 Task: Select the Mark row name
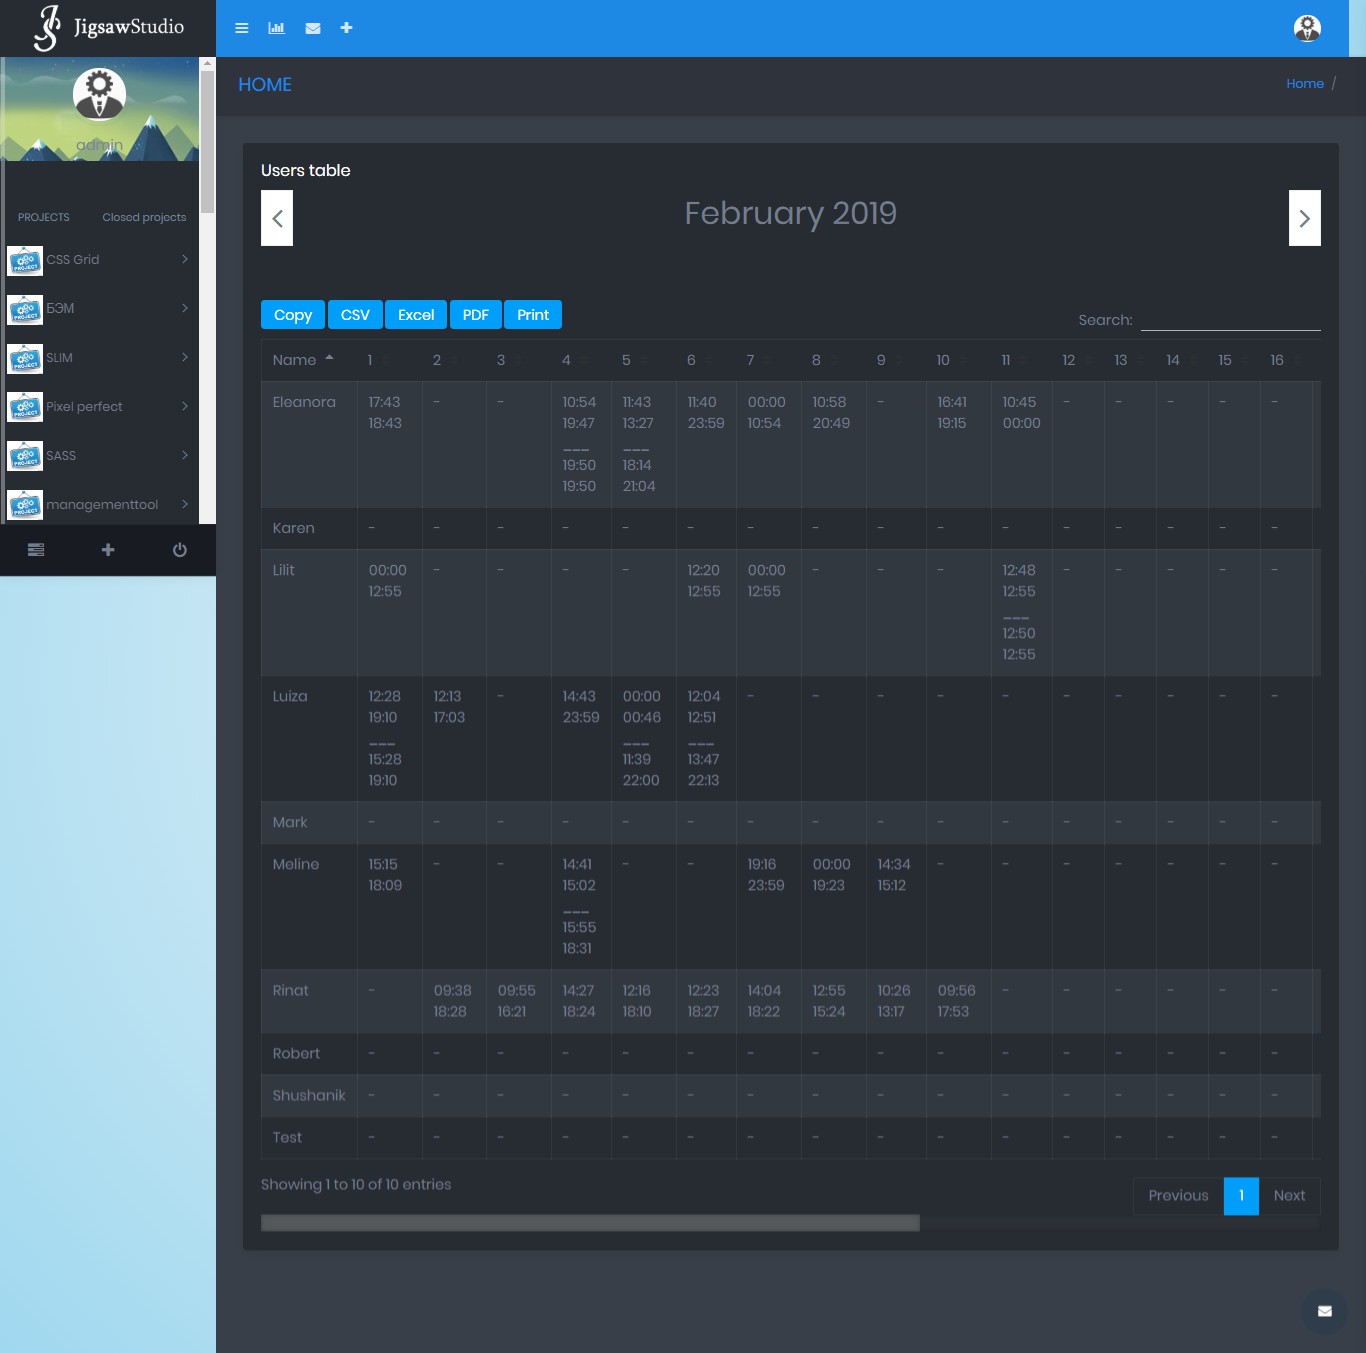(290, 822)
